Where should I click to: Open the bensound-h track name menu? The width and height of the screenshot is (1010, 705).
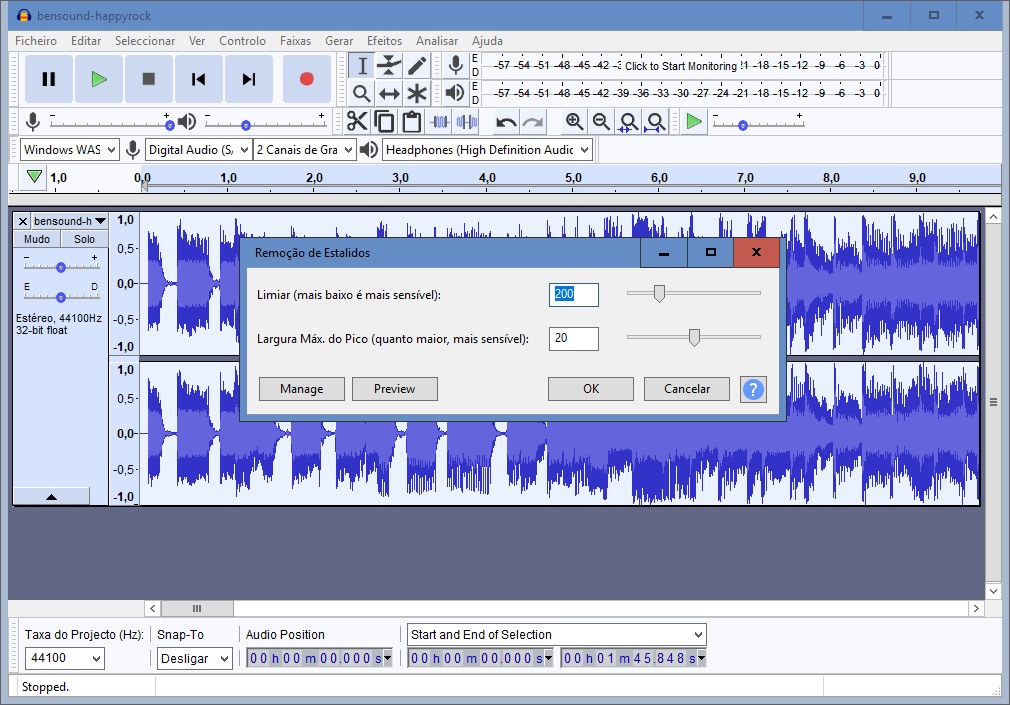pyautogui.click(x=70, y=221)
